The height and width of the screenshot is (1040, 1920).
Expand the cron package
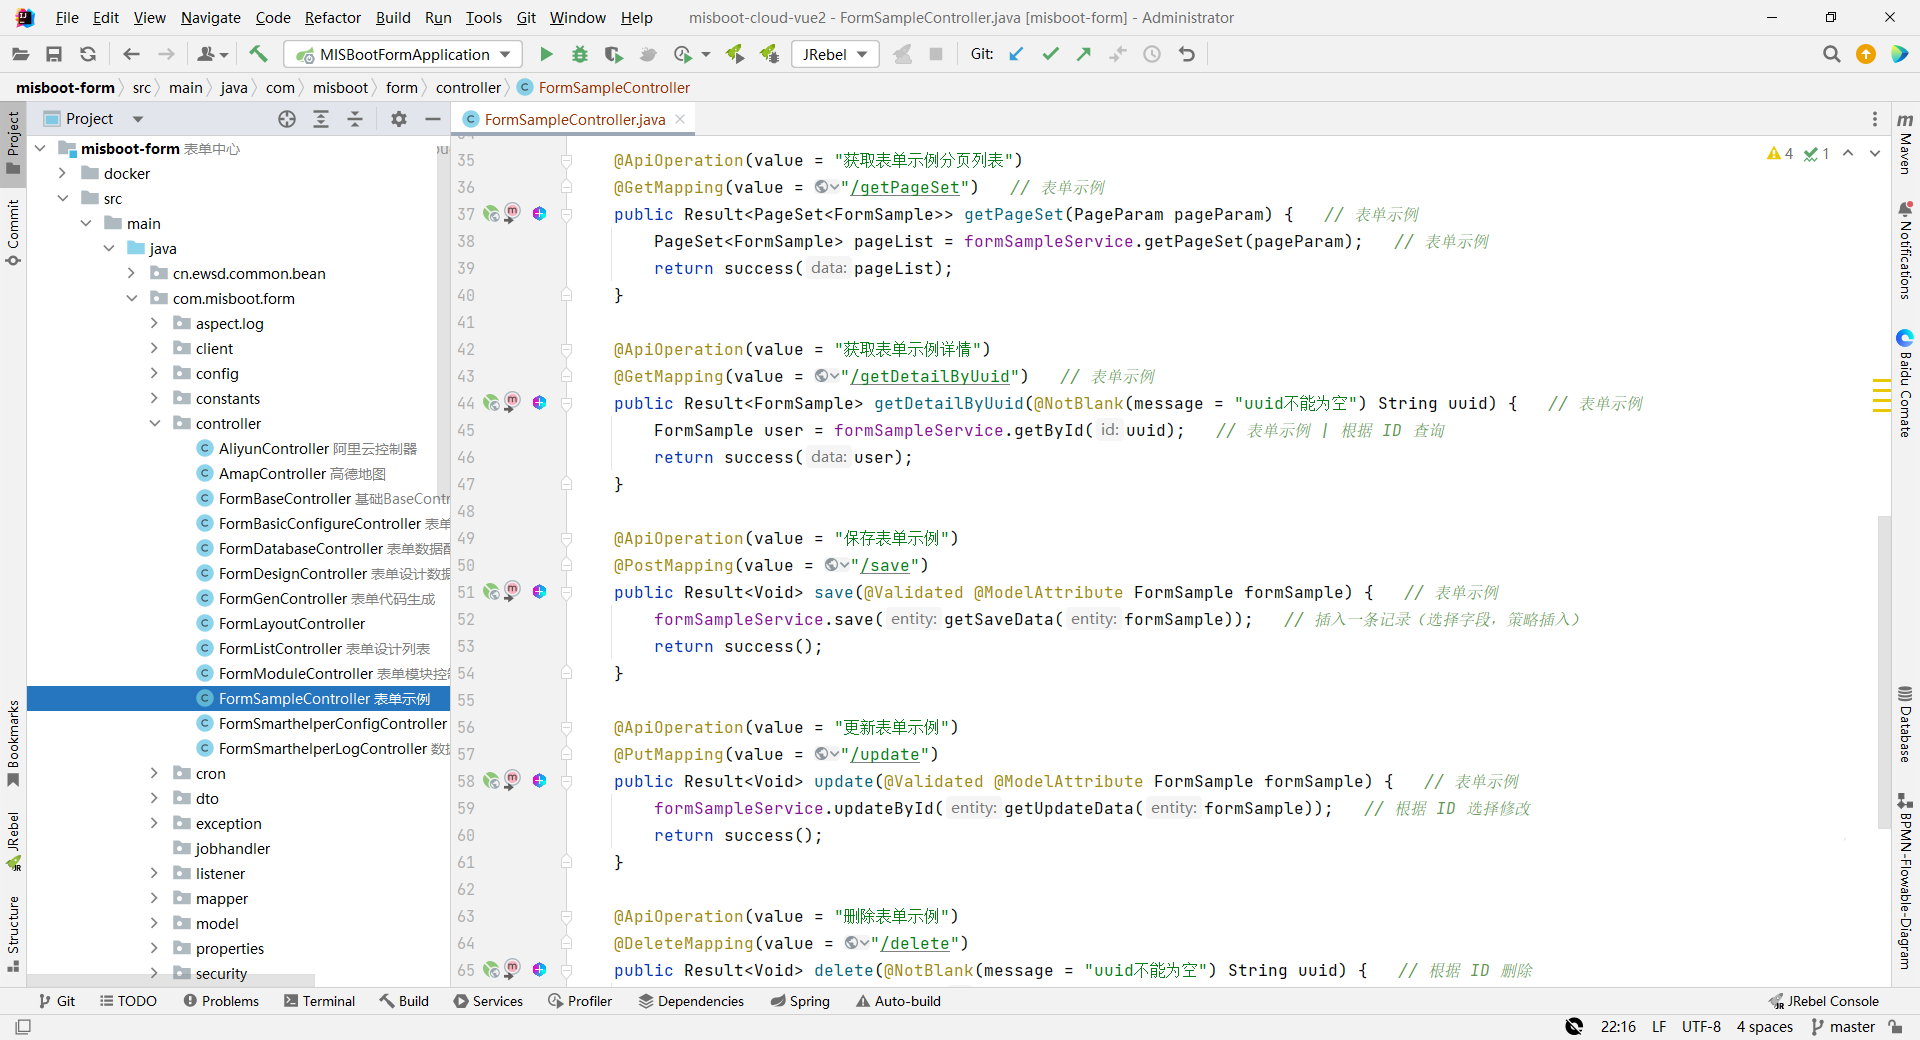tap(155, 773)
